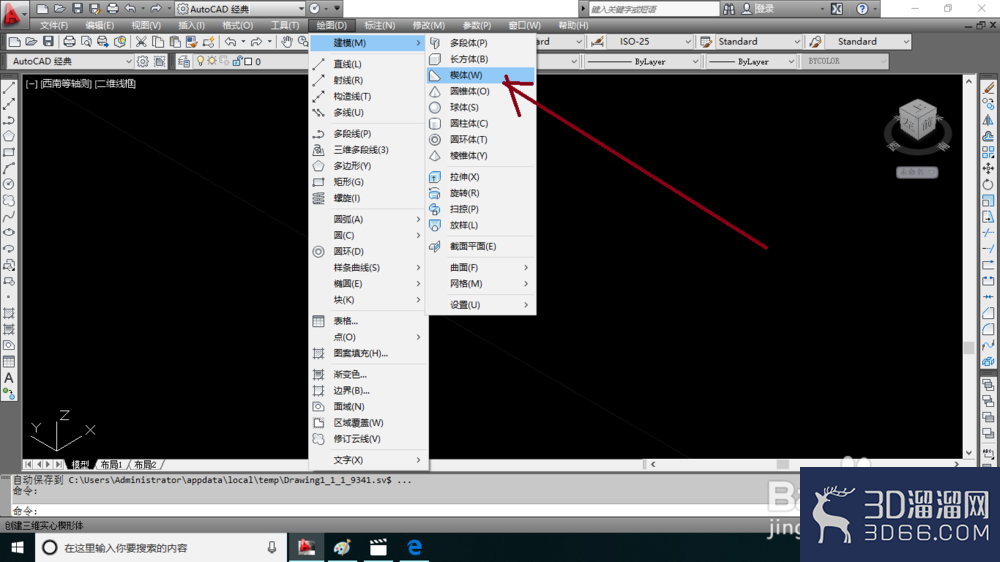This screenshot has height=562, width=1000.
Task: Select the Wedge (楔体) menu item
Action: (x=480, y=75)
